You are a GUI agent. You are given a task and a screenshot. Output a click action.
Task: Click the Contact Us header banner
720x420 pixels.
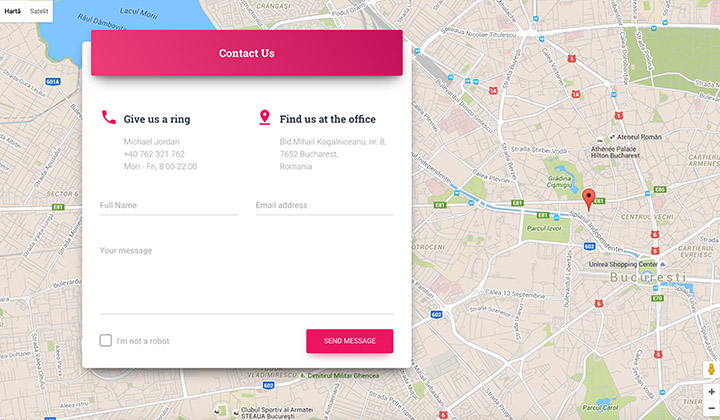[x=246, y=53]
